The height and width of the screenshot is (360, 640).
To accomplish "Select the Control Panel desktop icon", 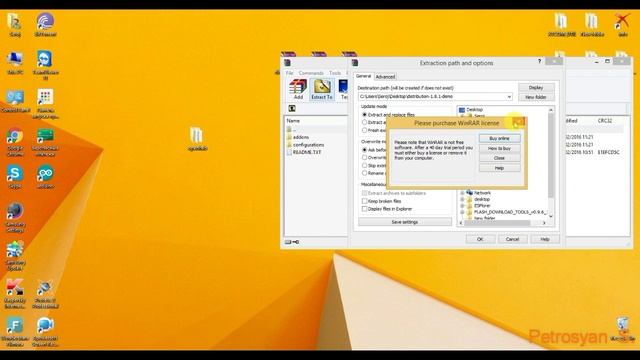I will (16, 101).
